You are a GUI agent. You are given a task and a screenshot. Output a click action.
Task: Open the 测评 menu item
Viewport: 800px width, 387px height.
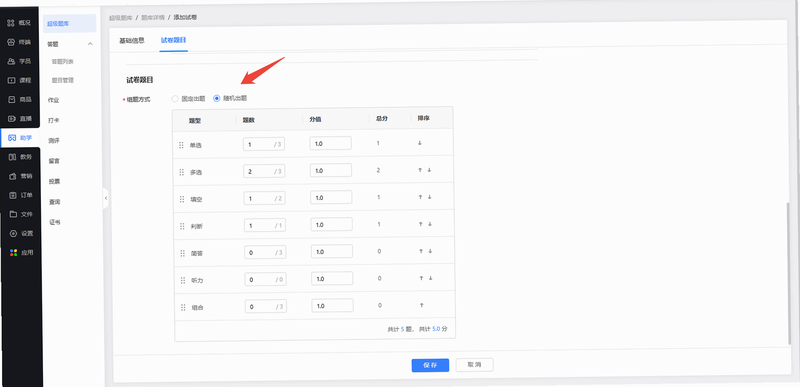tap(54, 141)
